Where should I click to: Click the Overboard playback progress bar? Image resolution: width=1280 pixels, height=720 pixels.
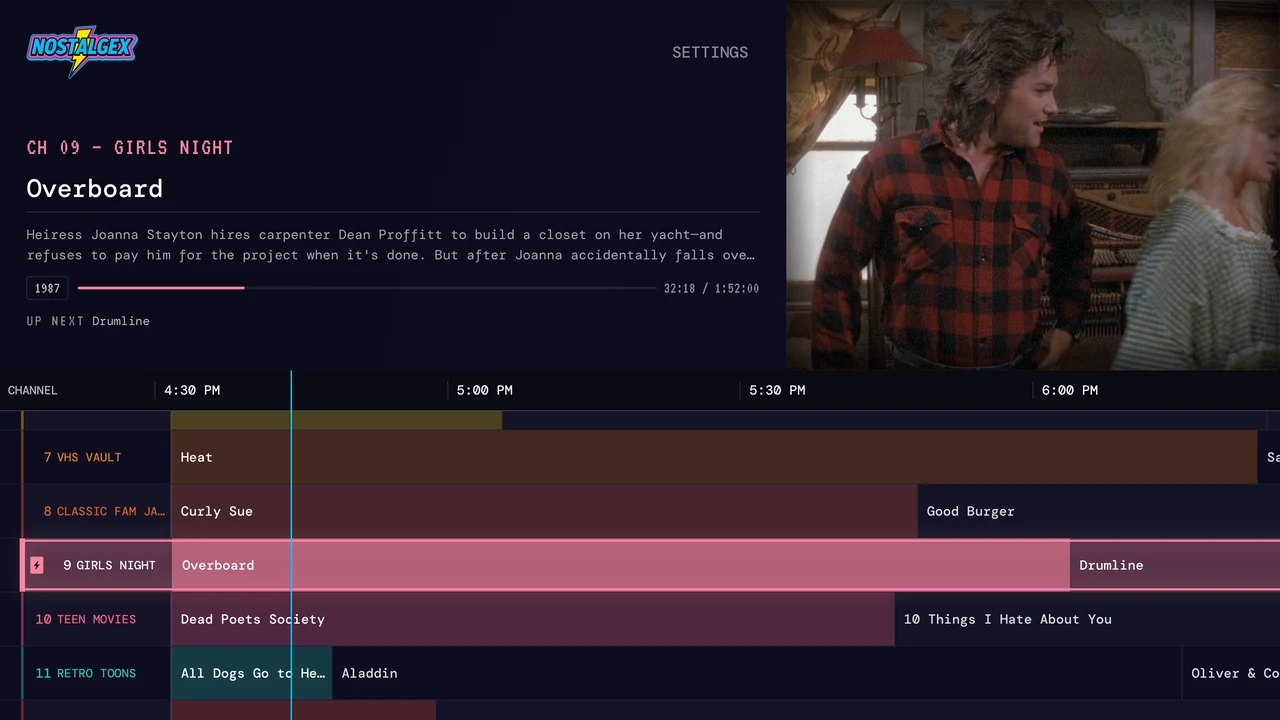(366, 288)
